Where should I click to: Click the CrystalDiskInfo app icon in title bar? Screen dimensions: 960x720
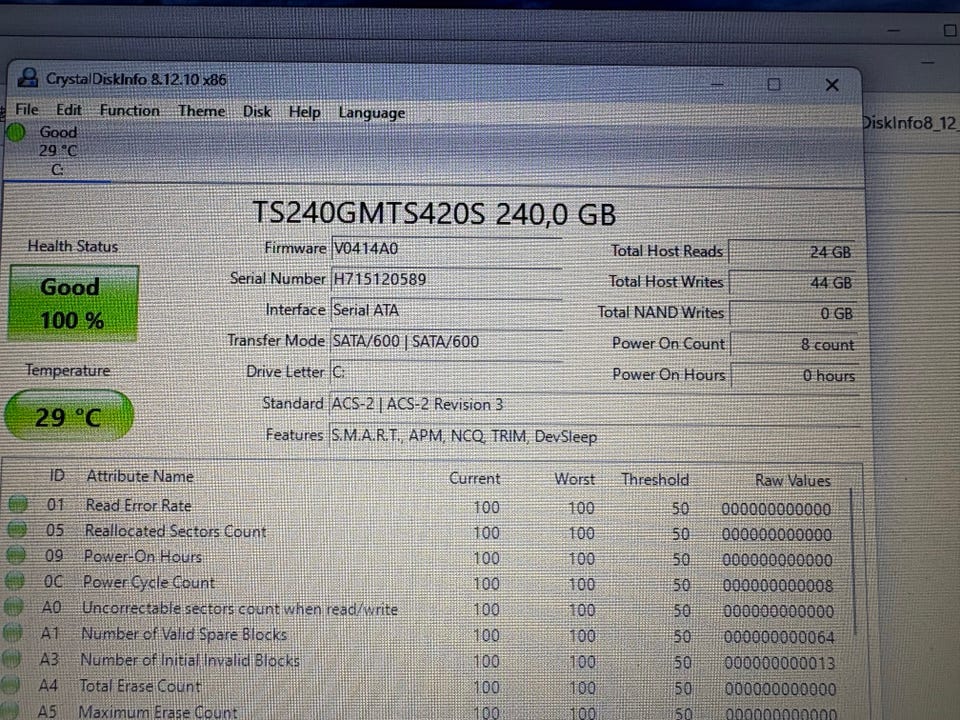tap(28, 78)
